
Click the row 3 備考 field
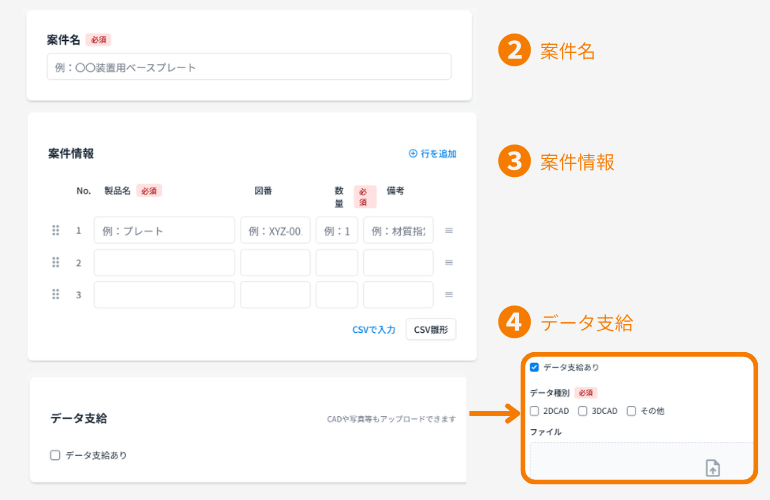pyautogui.click(x=398, y=294)
